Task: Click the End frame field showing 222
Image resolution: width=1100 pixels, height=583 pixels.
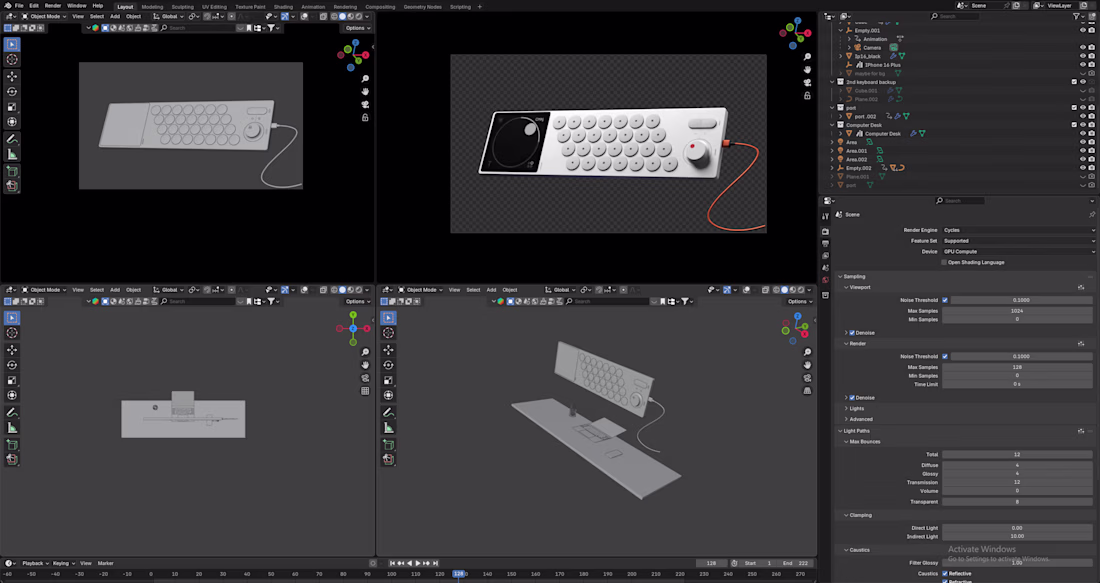Action: (x=796, y=563)
